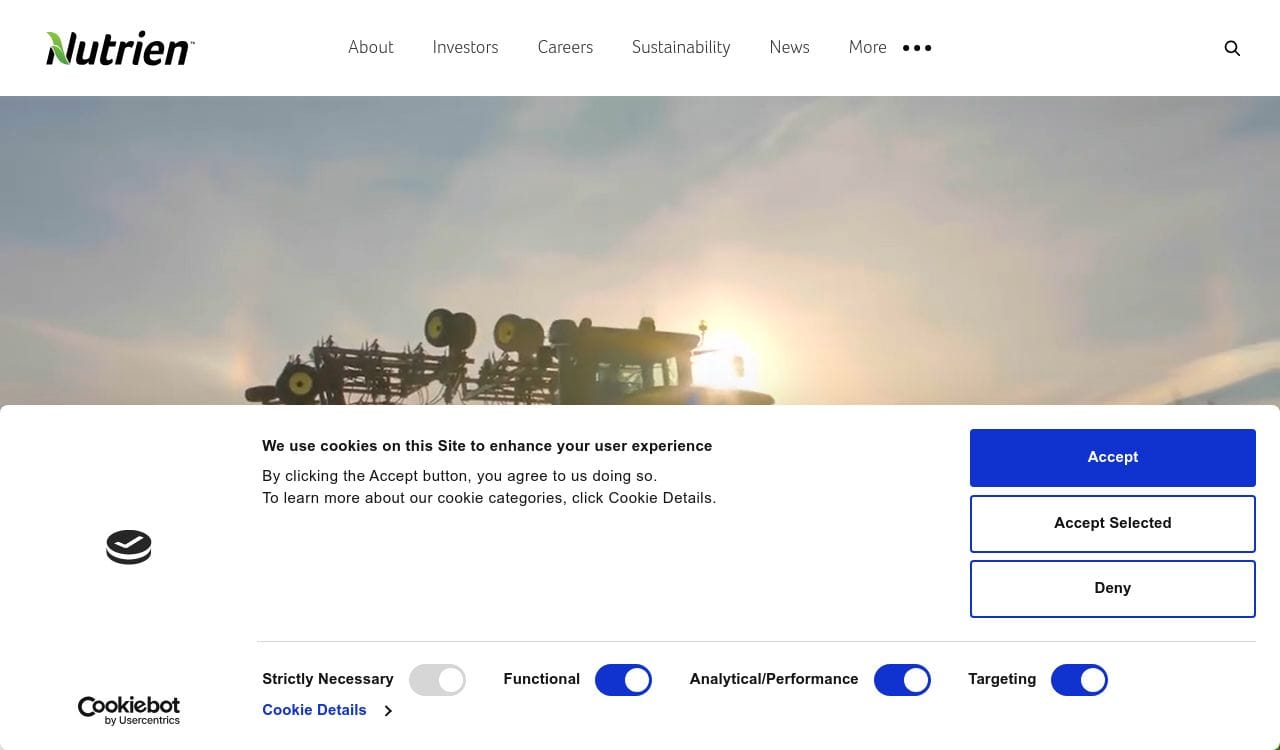Click the Cookiebot by Usercentrics logo

pos(129,710)
